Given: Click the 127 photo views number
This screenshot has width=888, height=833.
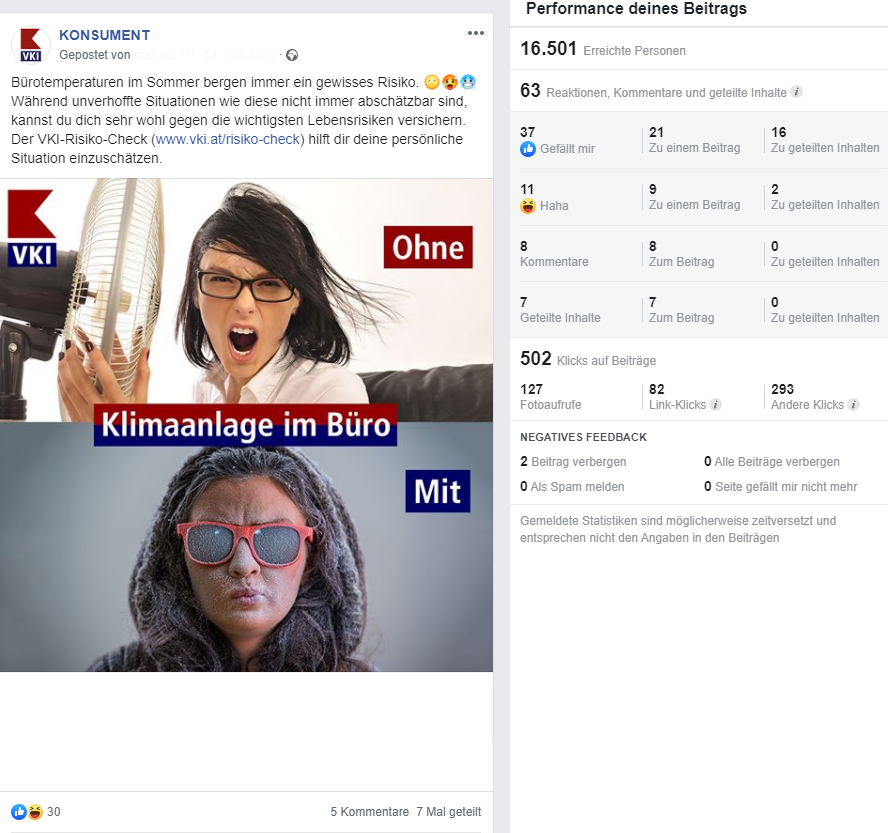Looking at the screenshot, I should 531,389.
